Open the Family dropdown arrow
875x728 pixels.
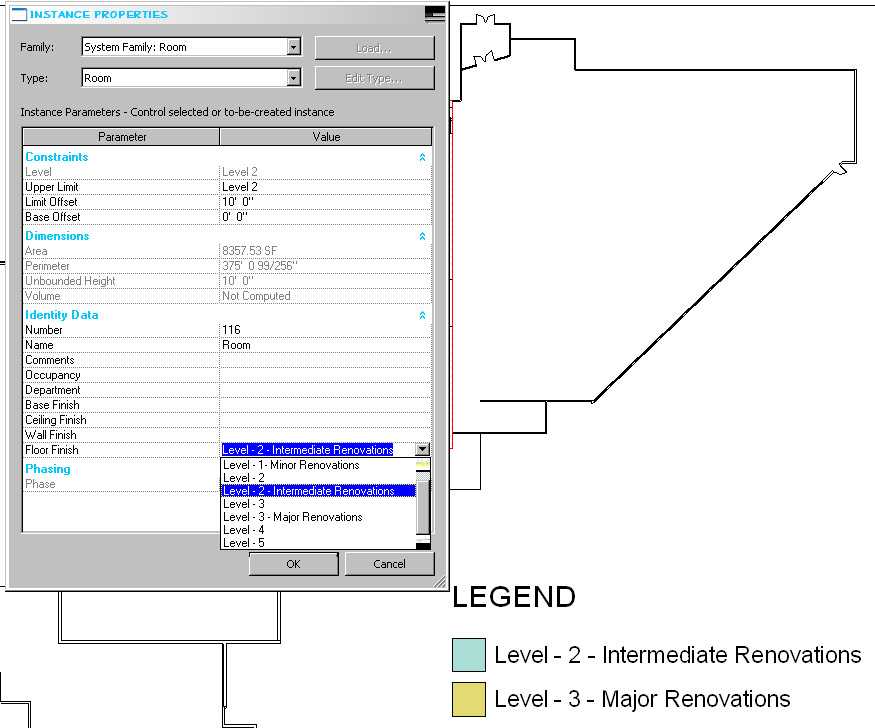pyautogui.click(x=294, y=47)
